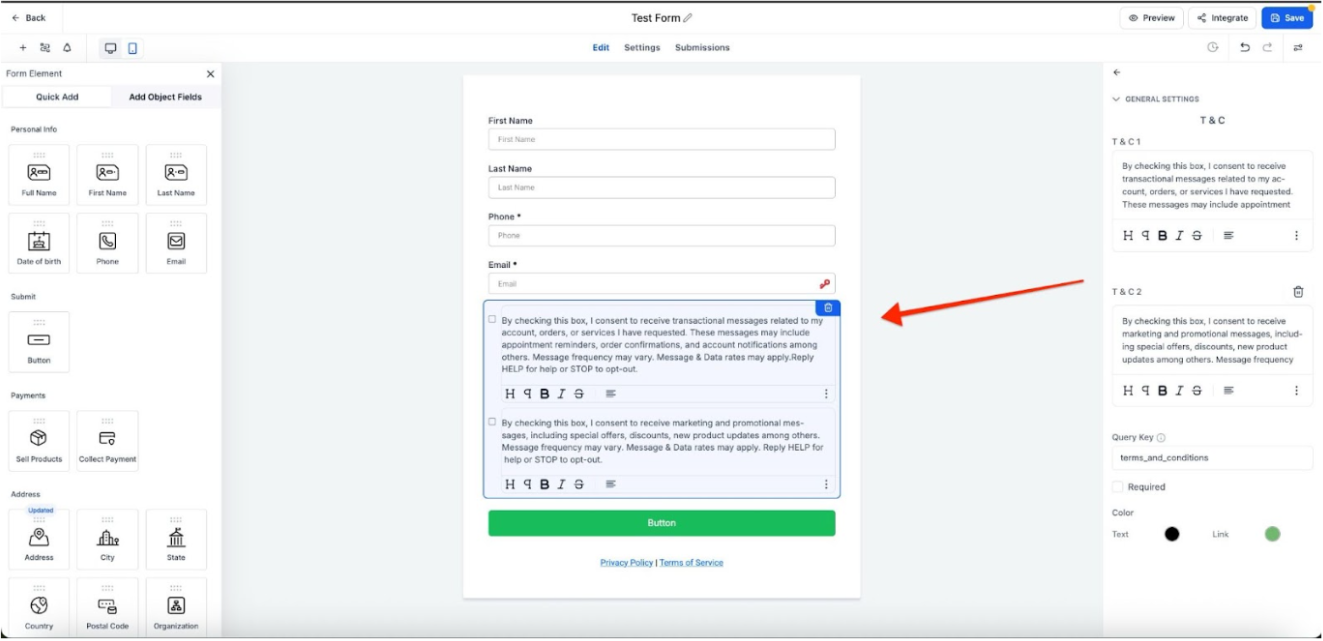Open the Settings tab

coord(642,48)
